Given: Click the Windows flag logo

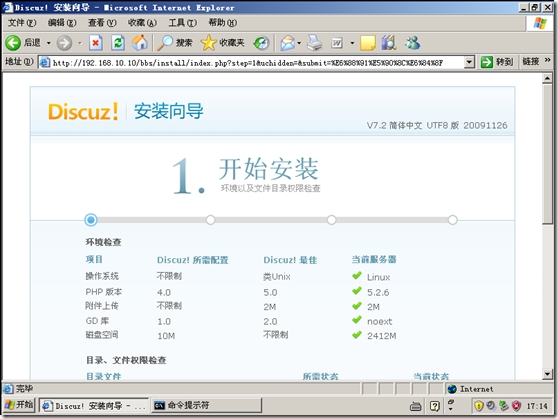Looking at the screenshot, I should [540, 23].
